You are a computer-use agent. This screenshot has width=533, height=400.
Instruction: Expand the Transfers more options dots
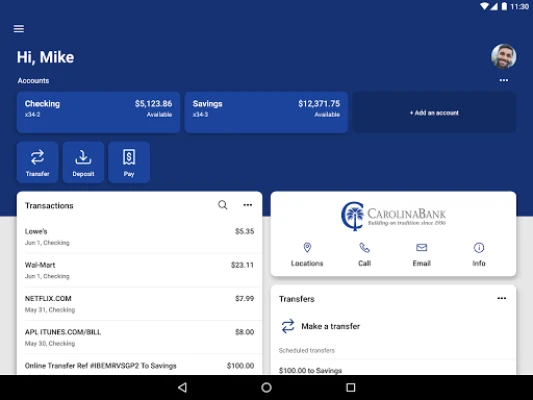502,298
